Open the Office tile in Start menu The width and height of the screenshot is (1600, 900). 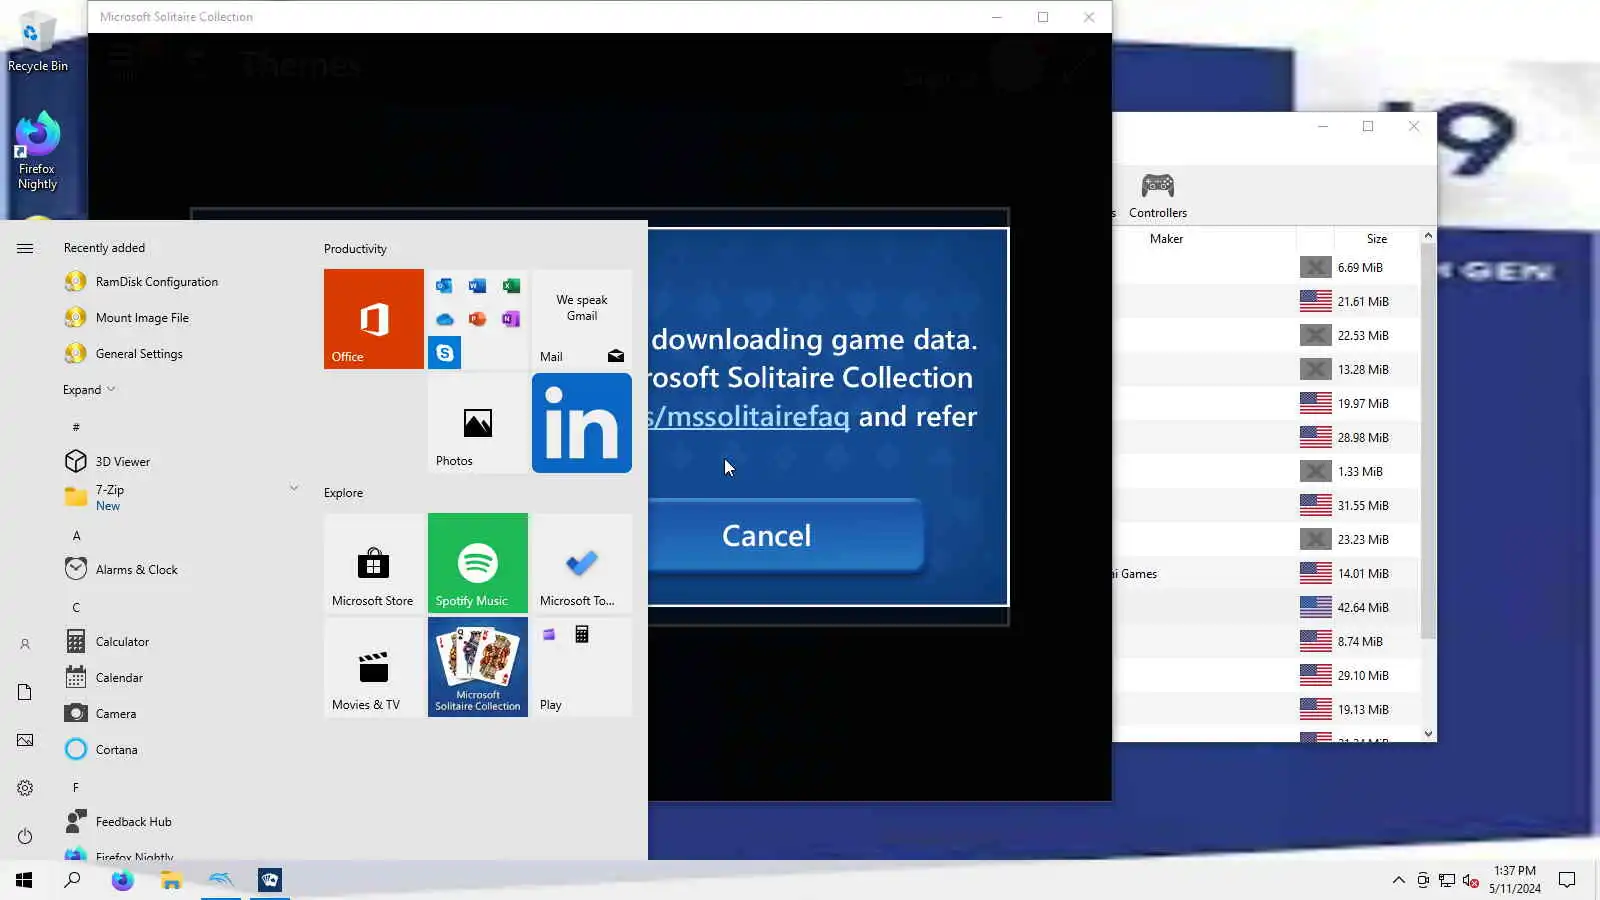point(373,319)
